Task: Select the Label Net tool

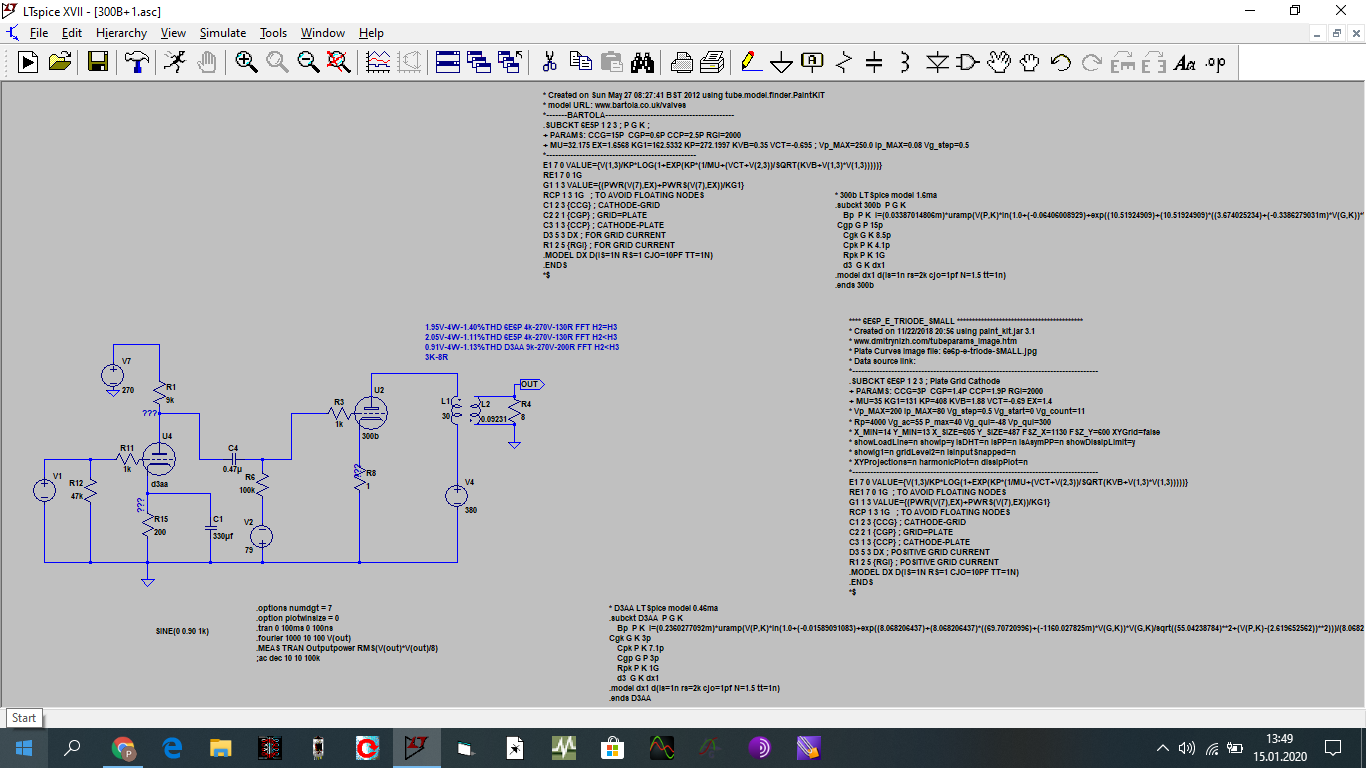Action: (x=812, y=62)
